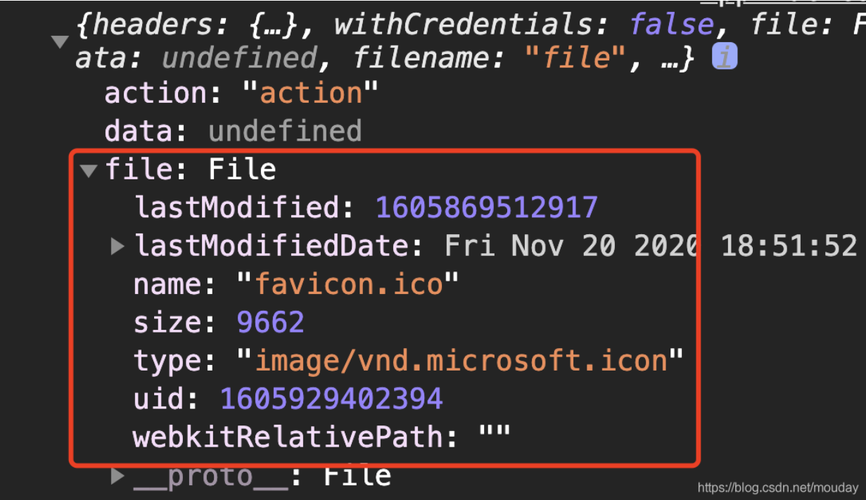
Task: Click the "action" orange string value
Action: 310,92
